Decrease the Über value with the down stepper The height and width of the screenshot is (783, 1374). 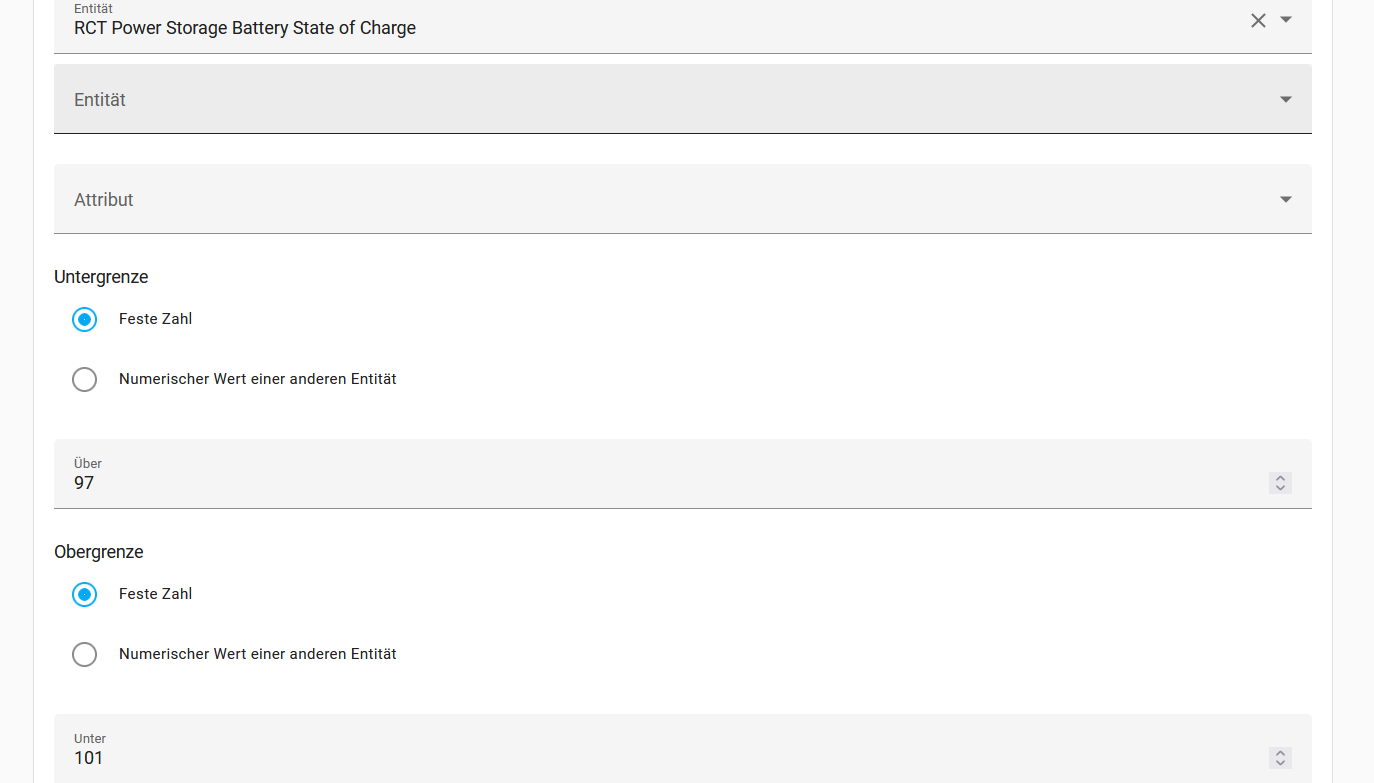pyautogui.click(x=1280, y=488)
